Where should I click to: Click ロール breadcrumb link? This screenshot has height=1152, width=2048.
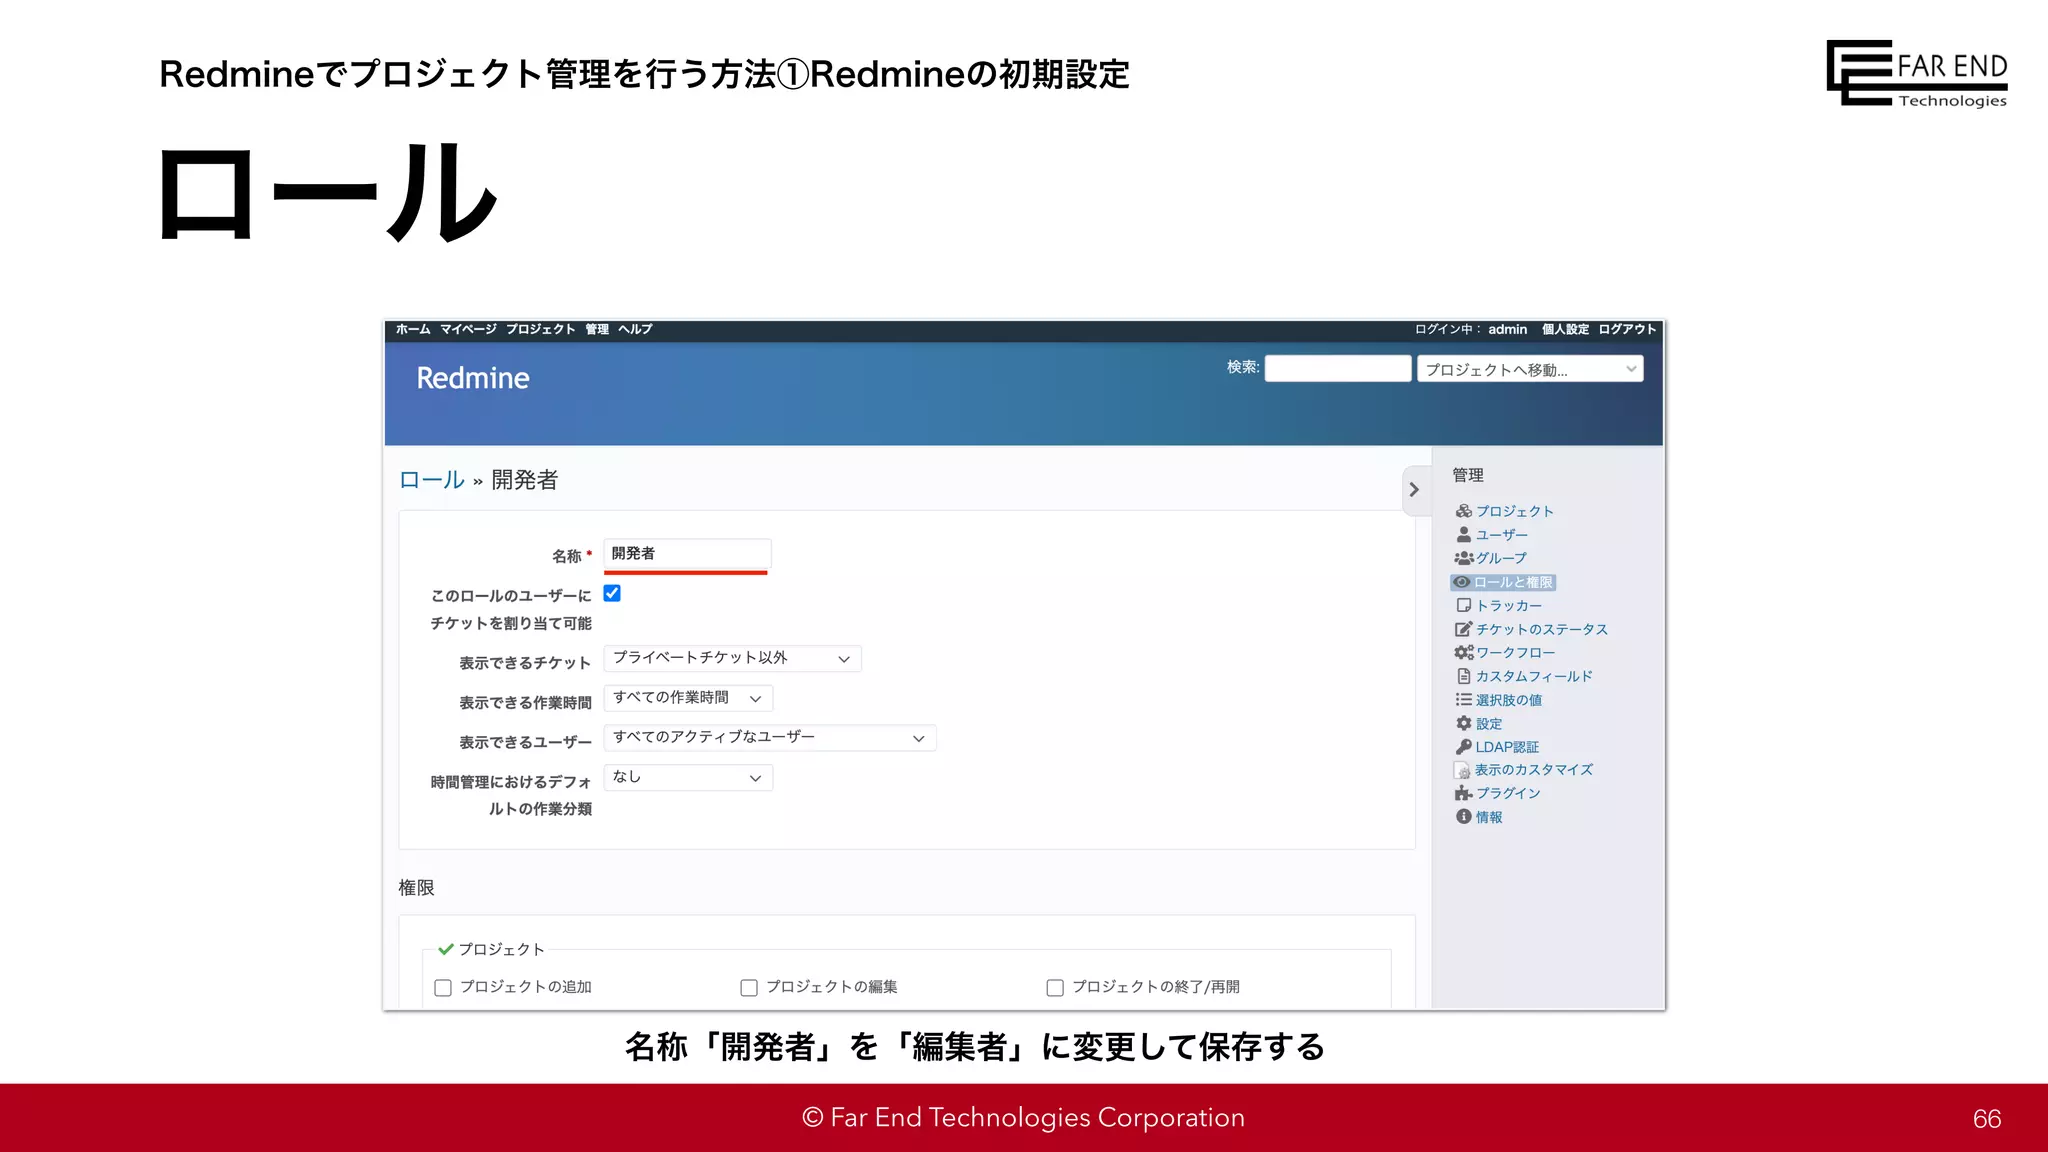(x=432, y=480)
